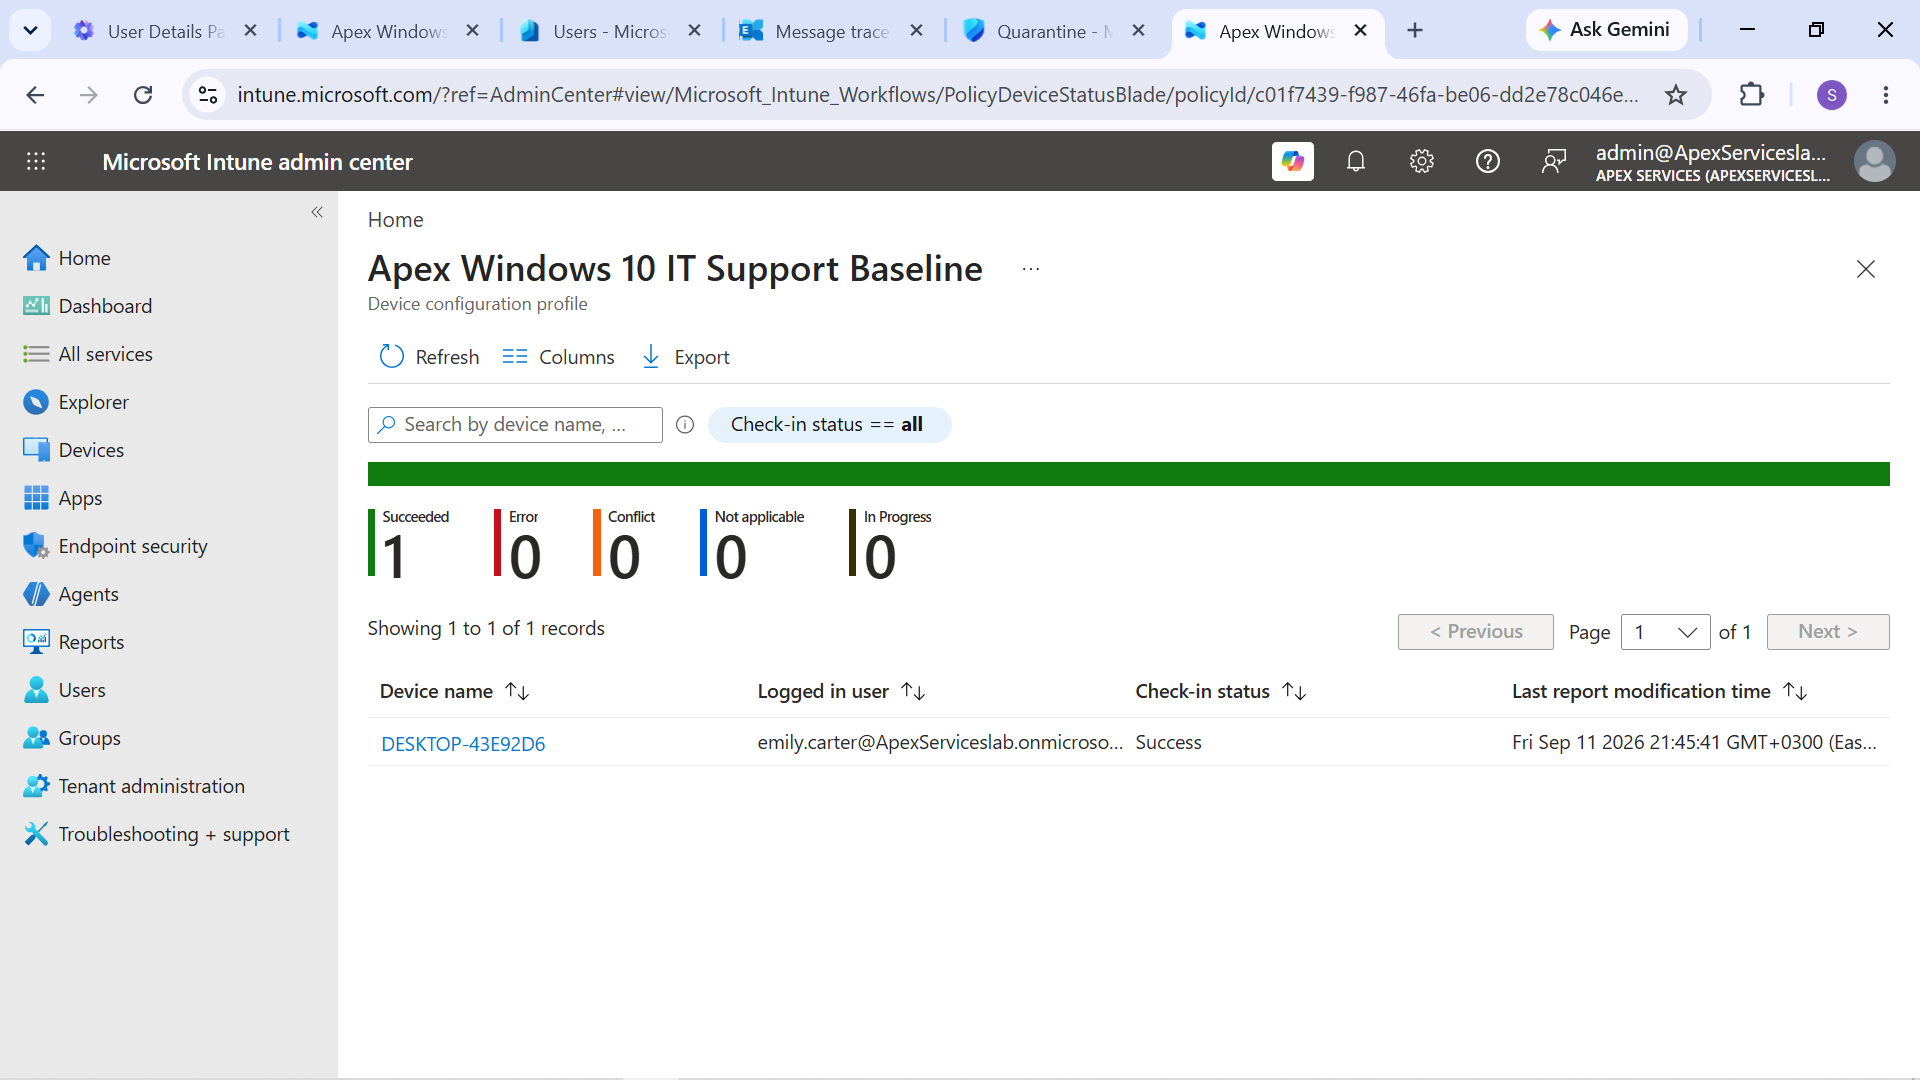
Task: Click the Ask Gemini button
Action: click(1606, 30)
